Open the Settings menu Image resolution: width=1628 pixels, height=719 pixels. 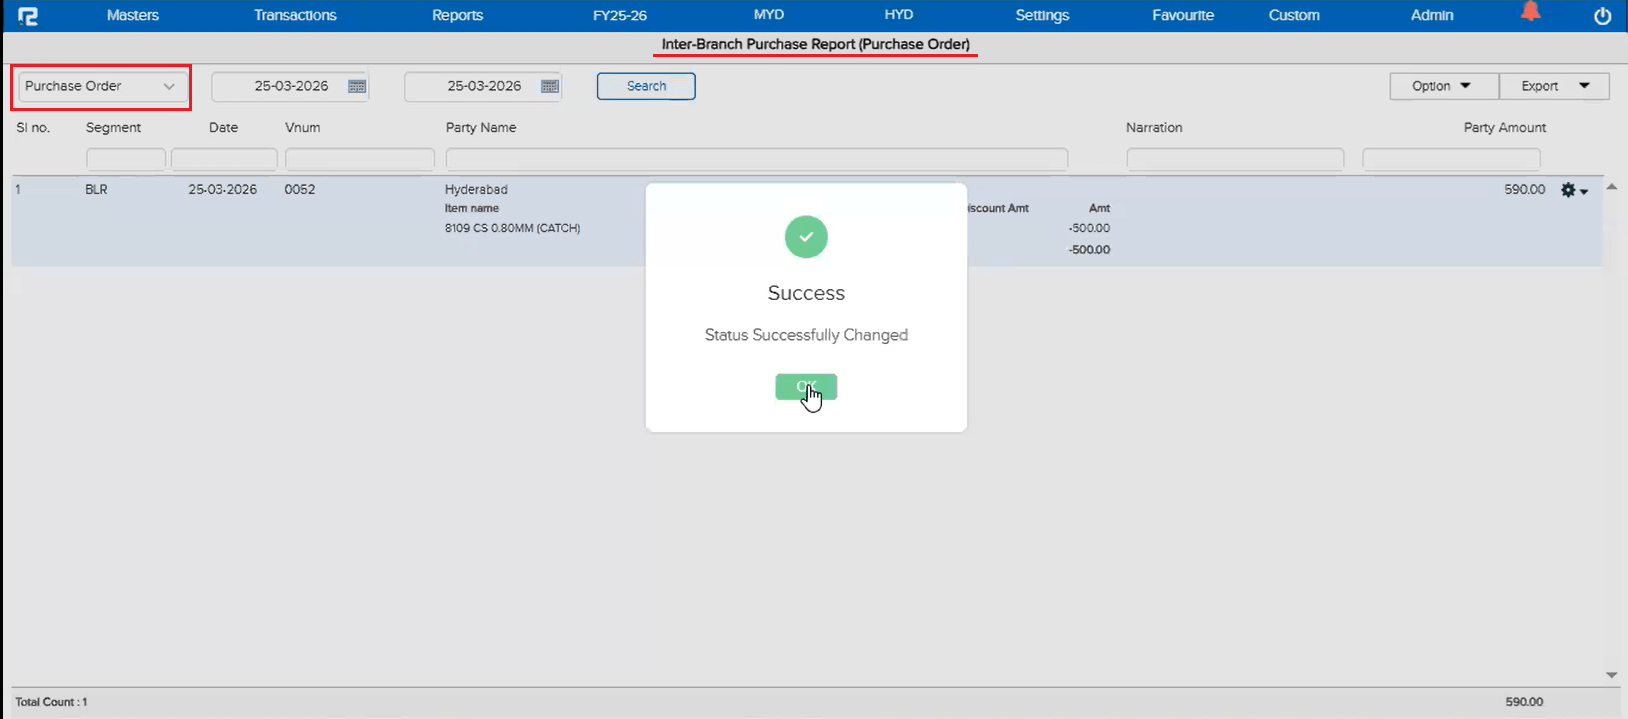click(1042, 15)
